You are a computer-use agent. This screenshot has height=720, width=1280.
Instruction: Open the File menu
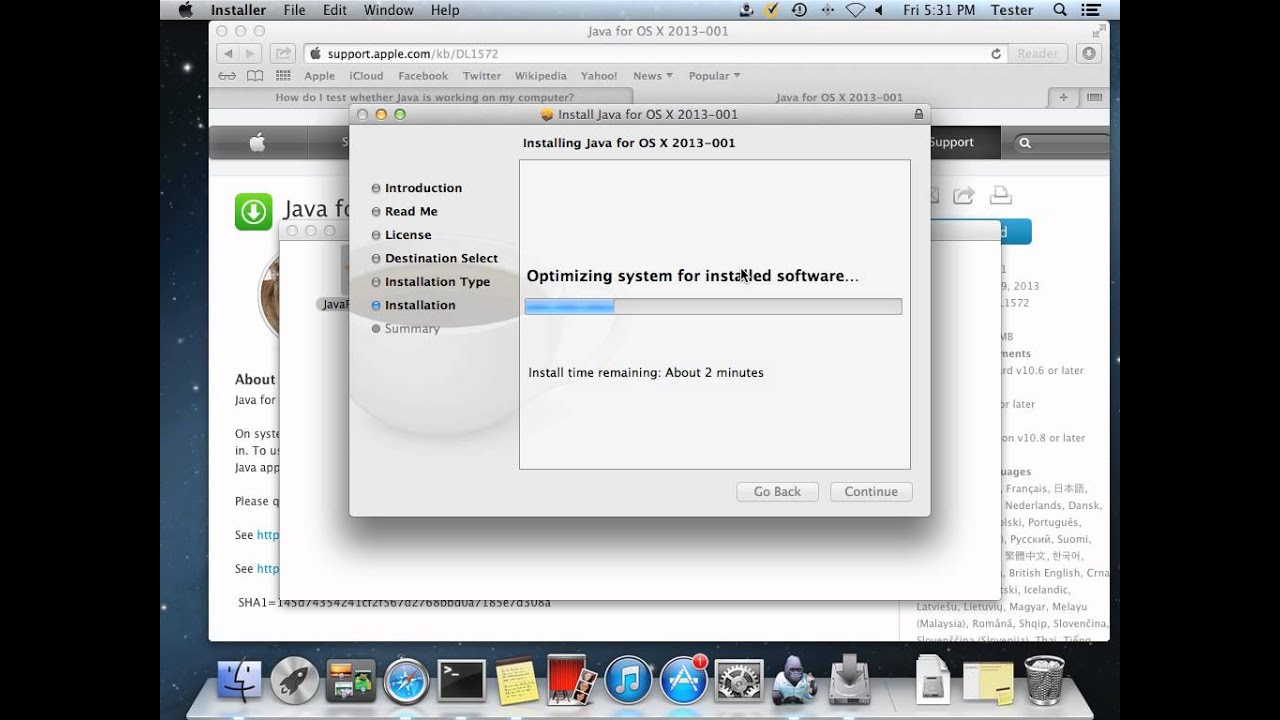click(294, 10)
